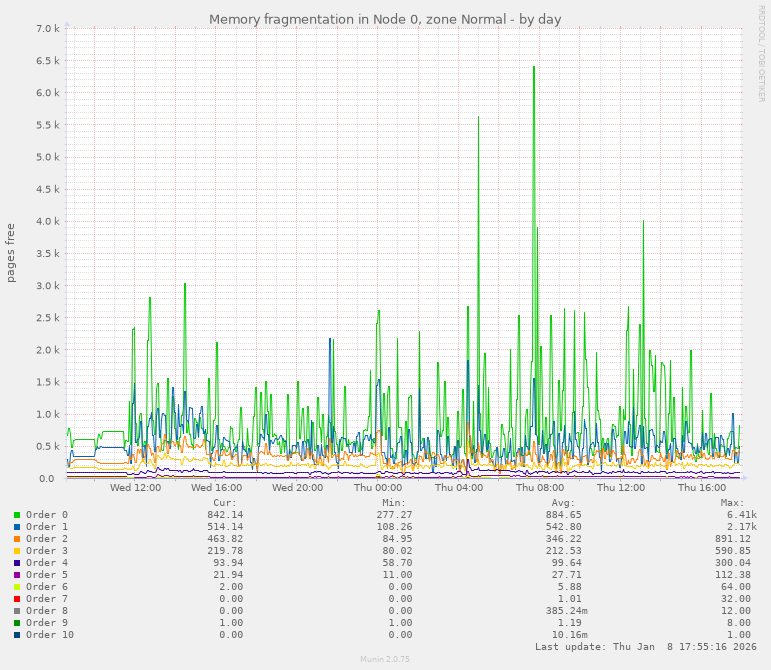Select the 'Order 9' legend label
Image resolution: width=771 pixels, height=670 pixels.
coord(47,622)
